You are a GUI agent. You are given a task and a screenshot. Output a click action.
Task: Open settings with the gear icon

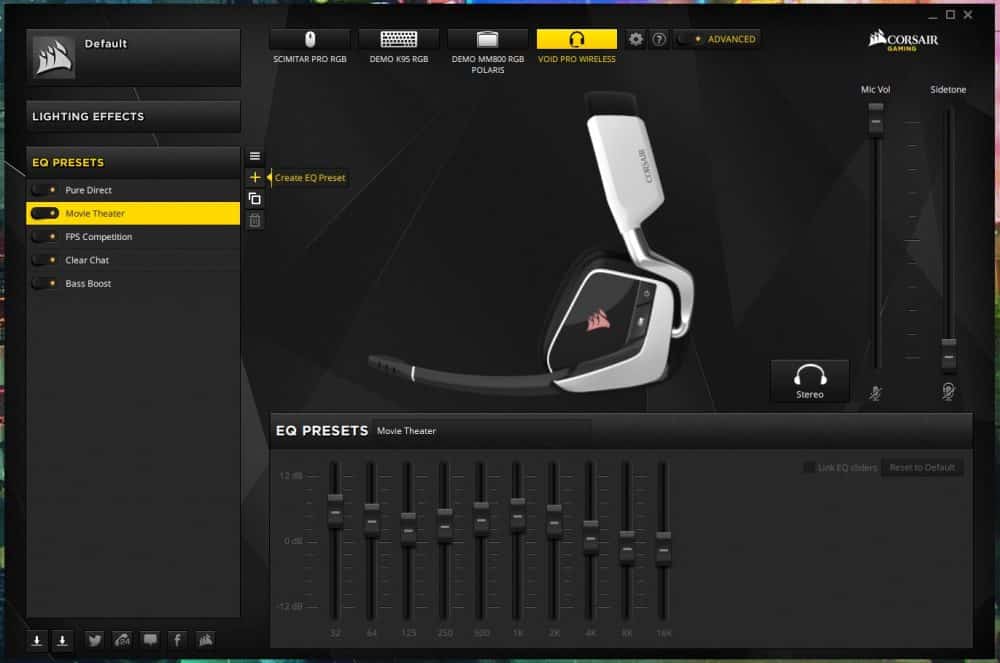(635, 40)
